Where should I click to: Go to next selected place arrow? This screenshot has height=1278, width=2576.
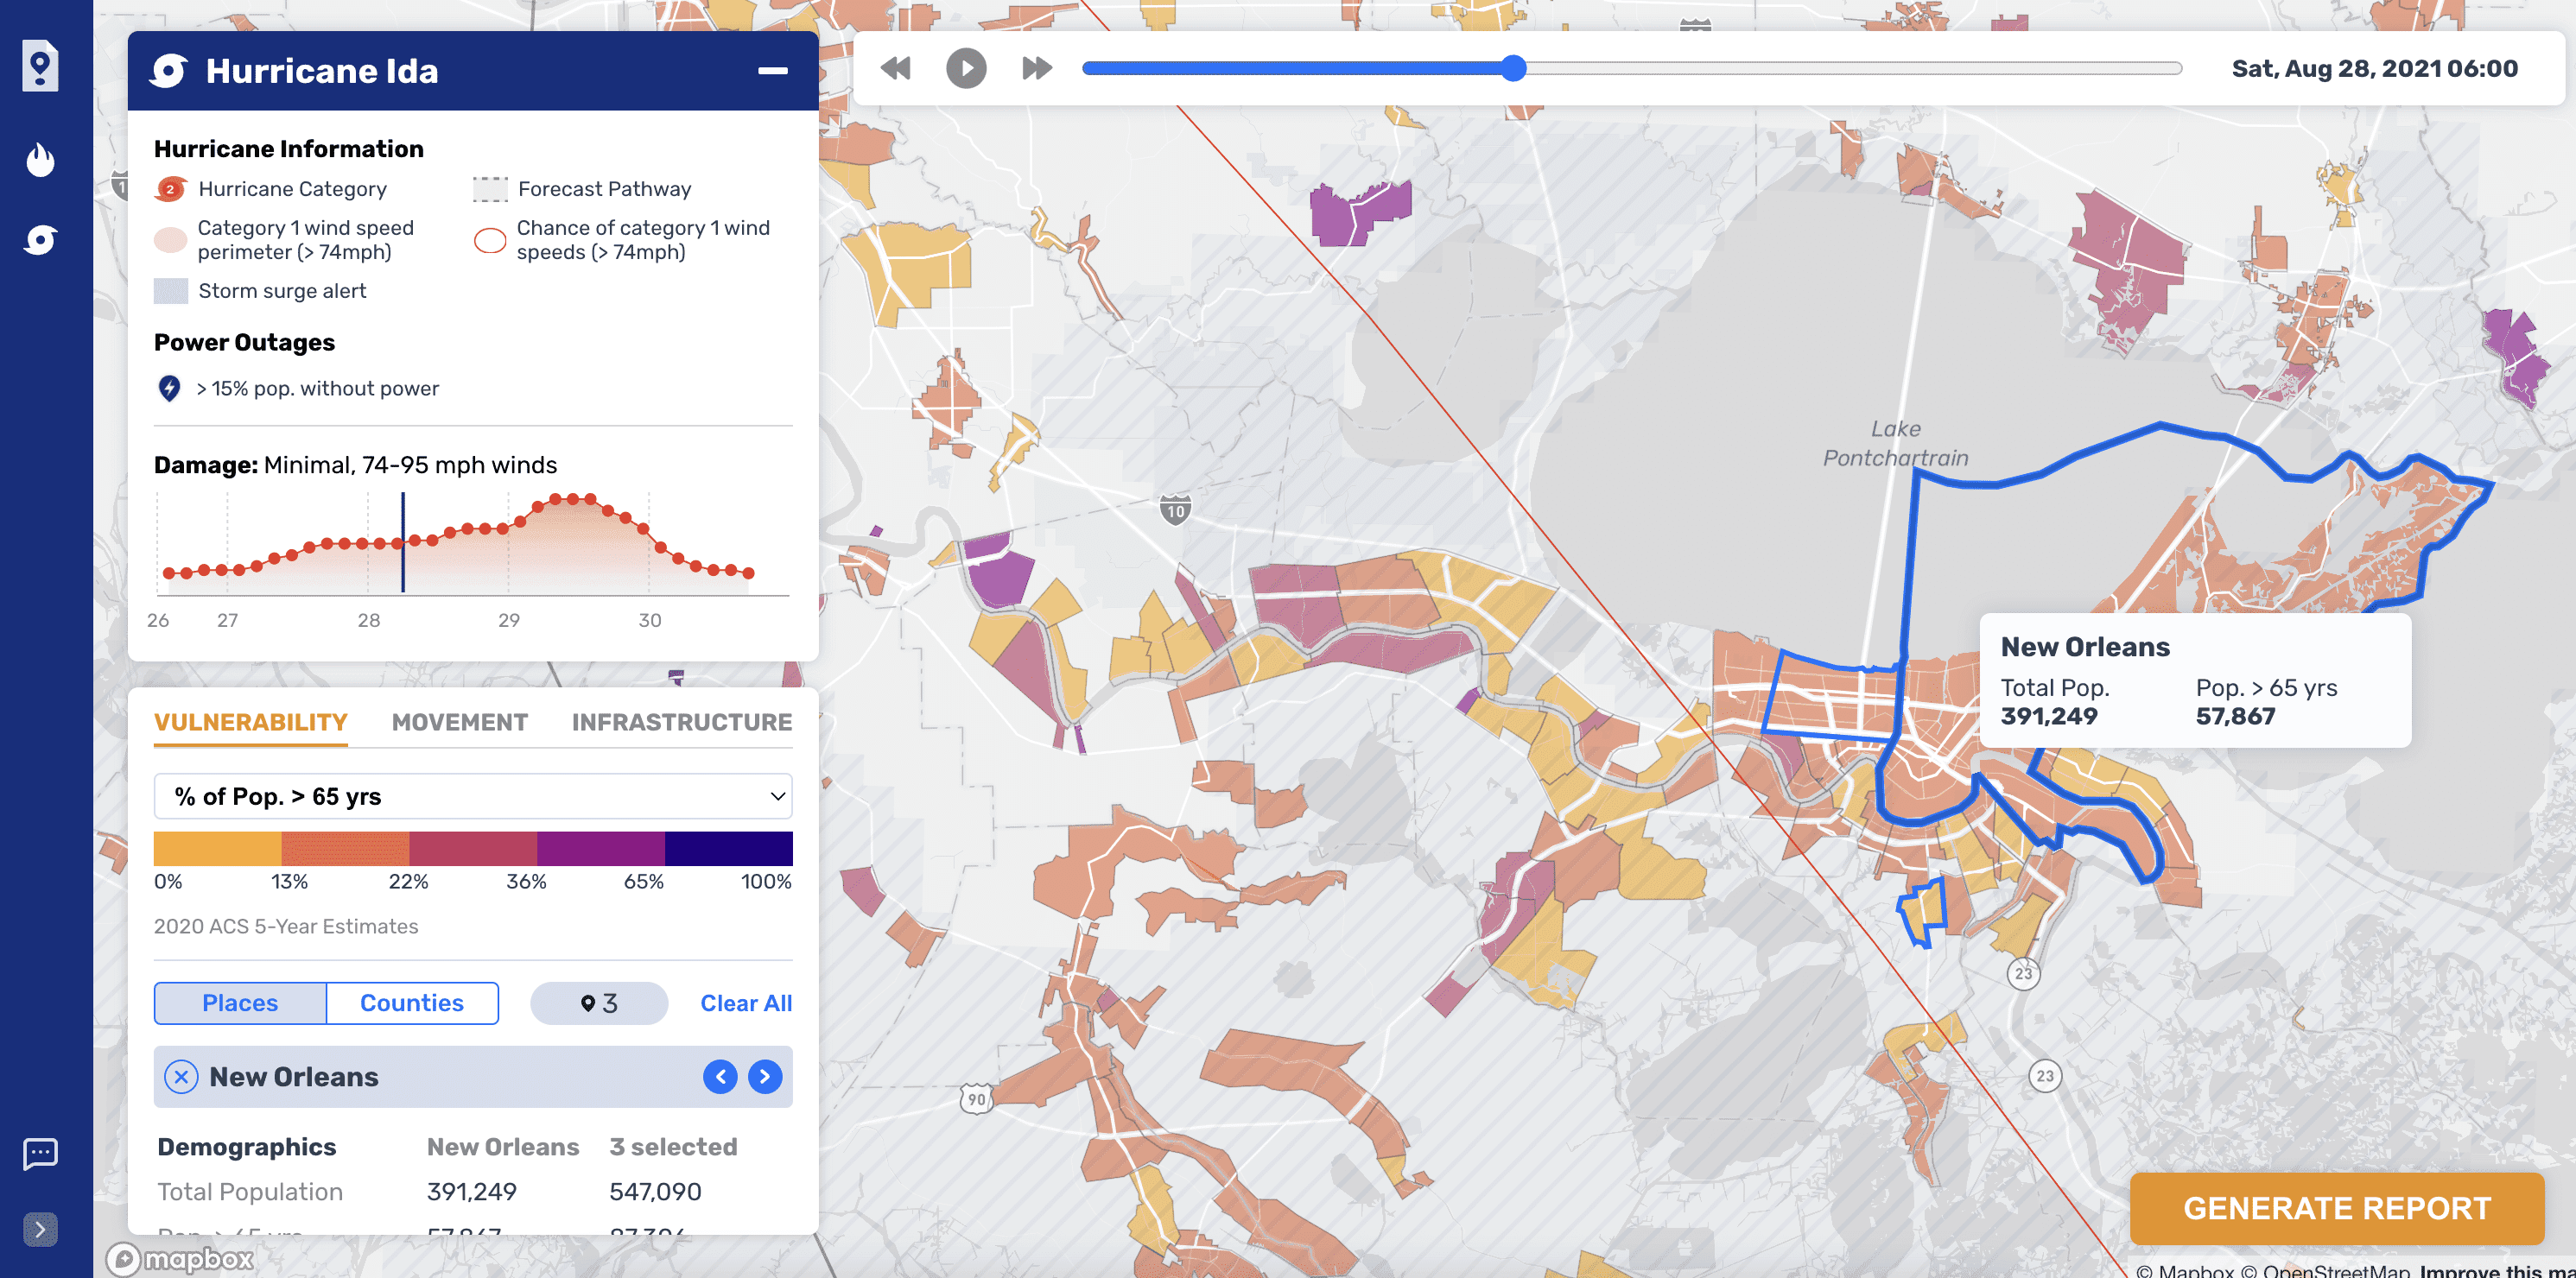tap(765, 1077)
